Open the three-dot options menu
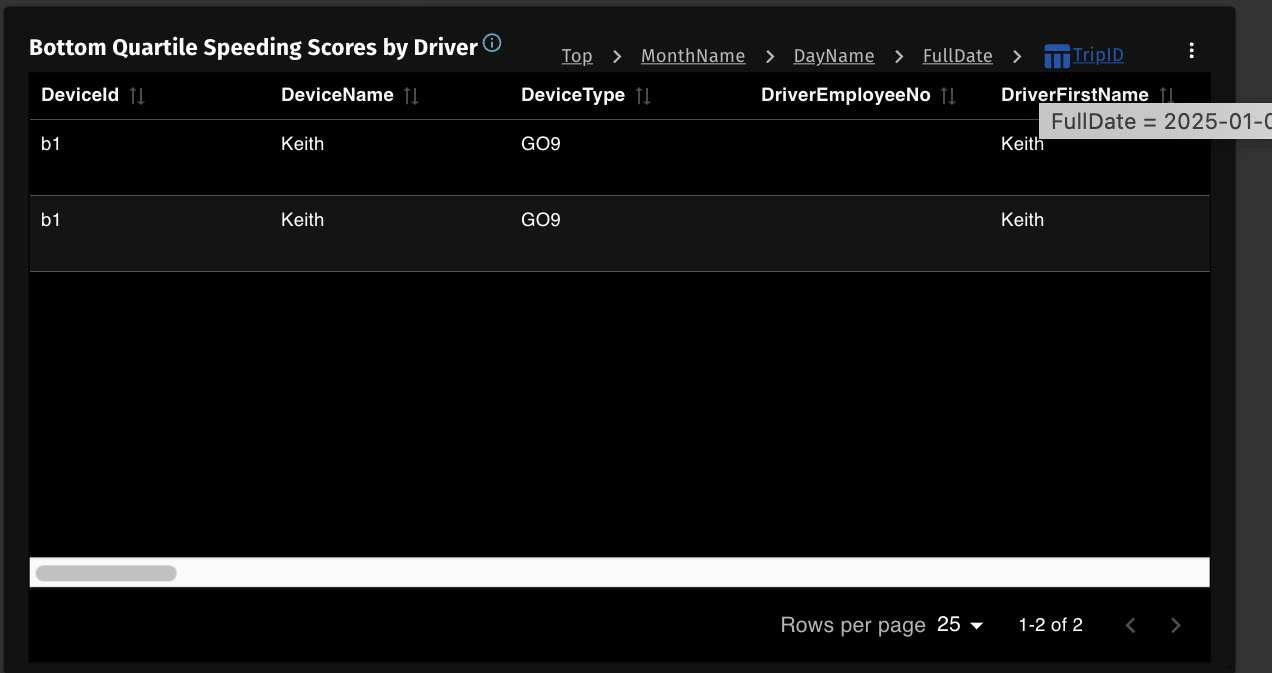The image size is (1272, 673). [1190, 51]
